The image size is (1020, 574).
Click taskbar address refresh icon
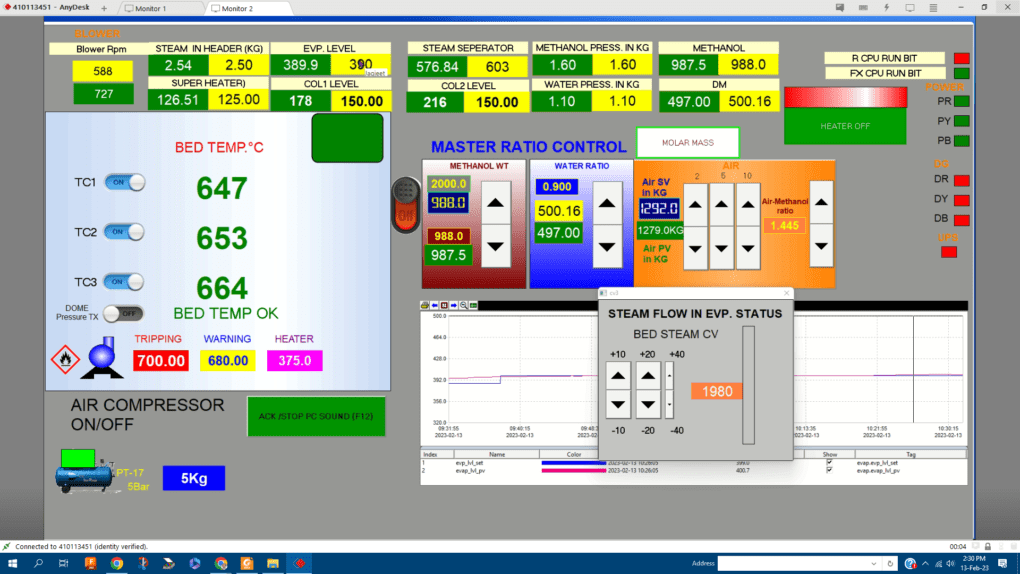[890, 564]
